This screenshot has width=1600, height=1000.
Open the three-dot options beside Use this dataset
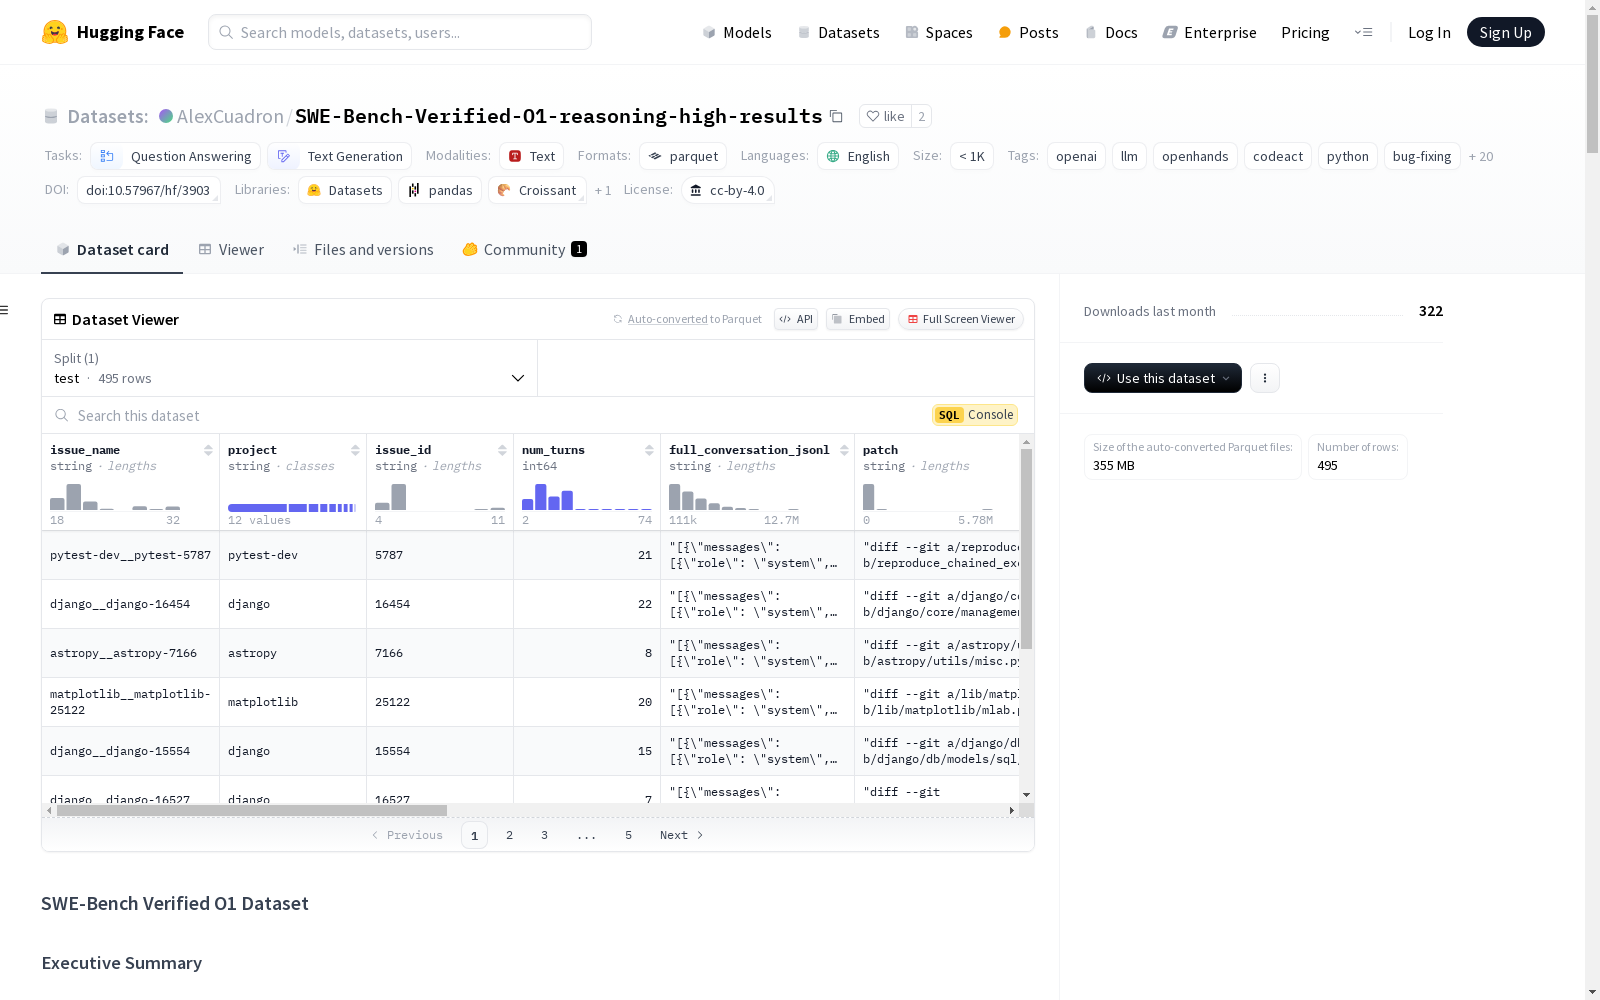pos(1265,378)
